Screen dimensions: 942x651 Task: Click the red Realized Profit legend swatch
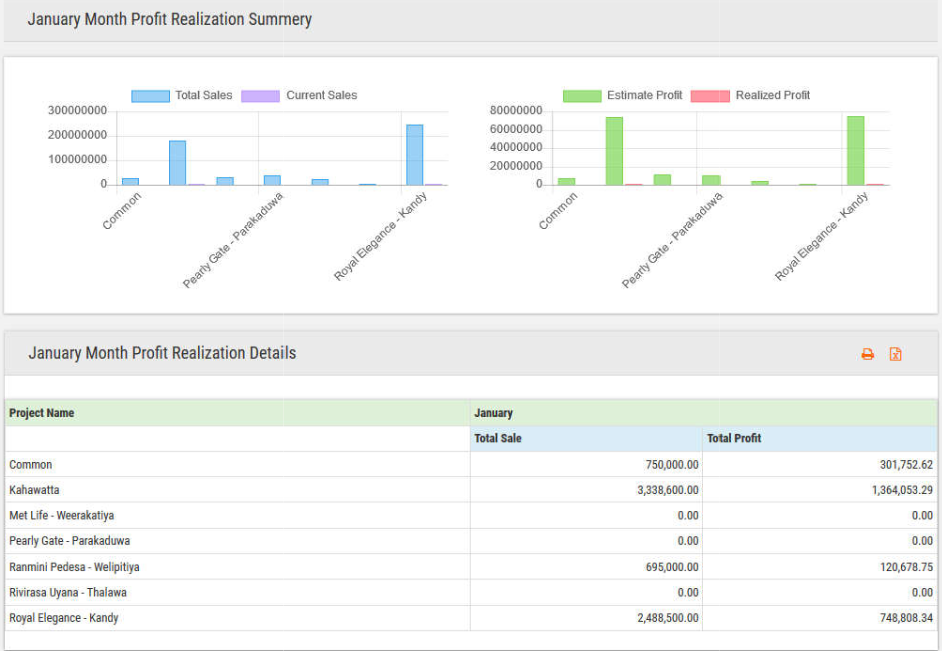point(711,96)
